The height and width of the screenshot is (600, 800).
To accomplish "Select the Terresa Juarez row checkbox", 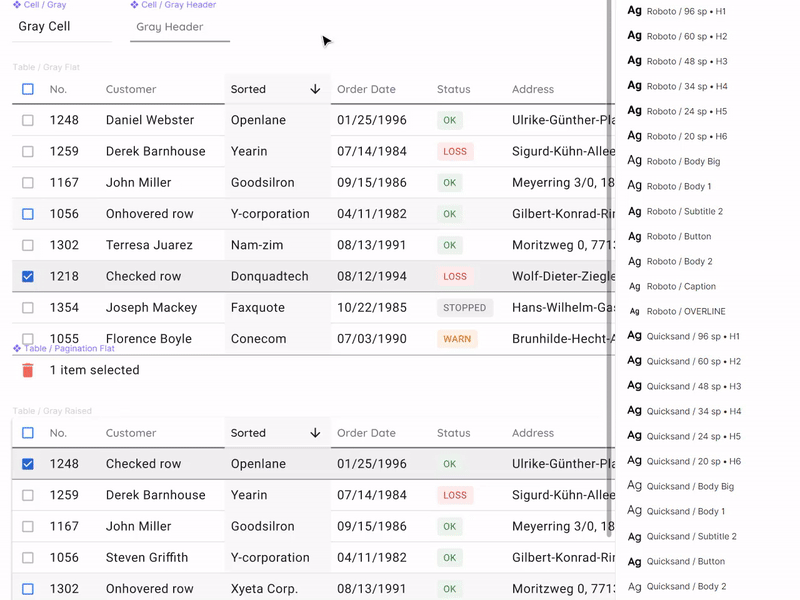I will point(28,245).
